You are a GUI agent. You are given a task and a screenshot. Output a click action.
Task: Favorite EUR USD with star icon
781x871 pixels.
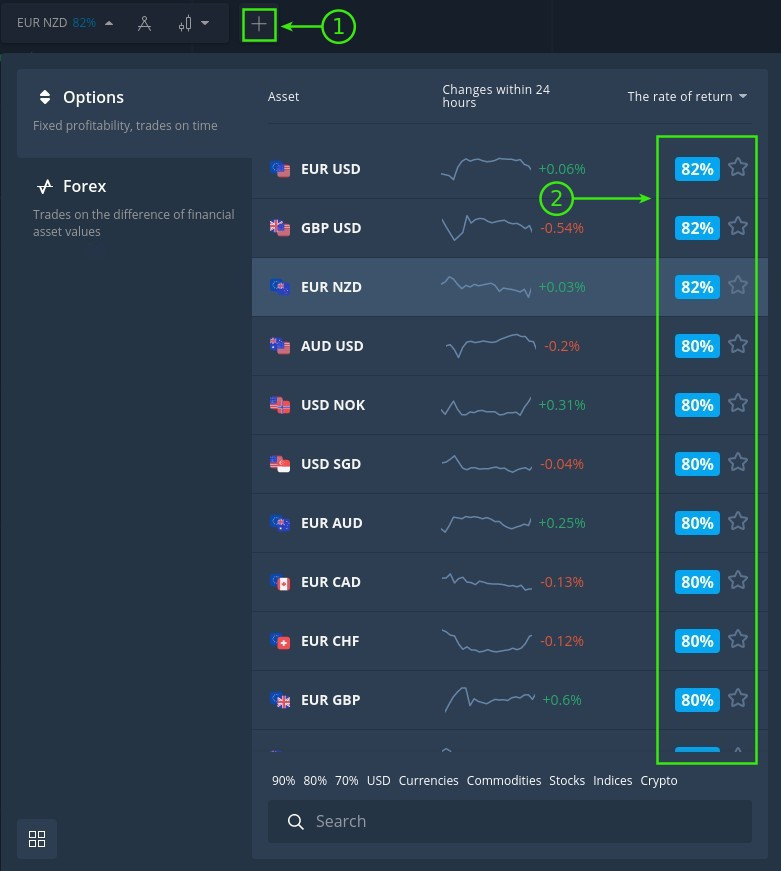[x=738, y=167]
